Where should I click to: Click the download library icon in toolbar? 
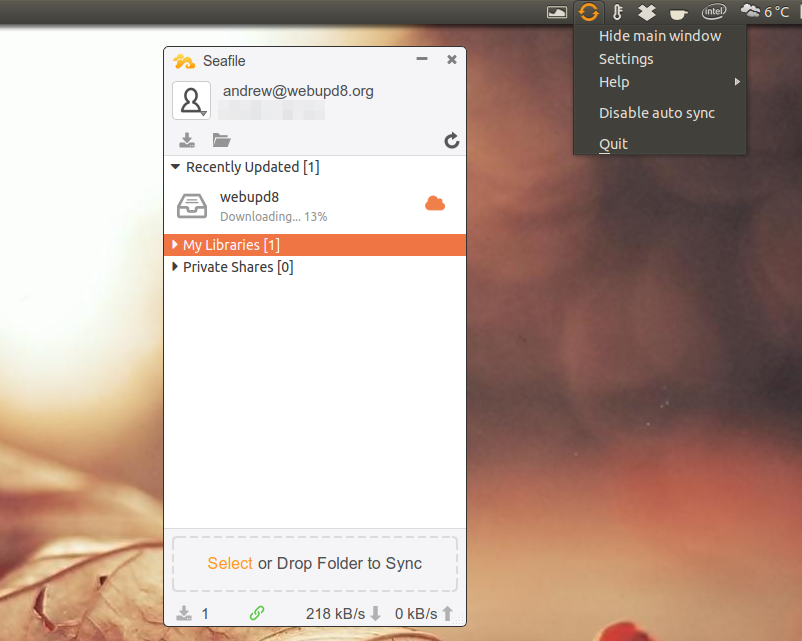(187, 140)
